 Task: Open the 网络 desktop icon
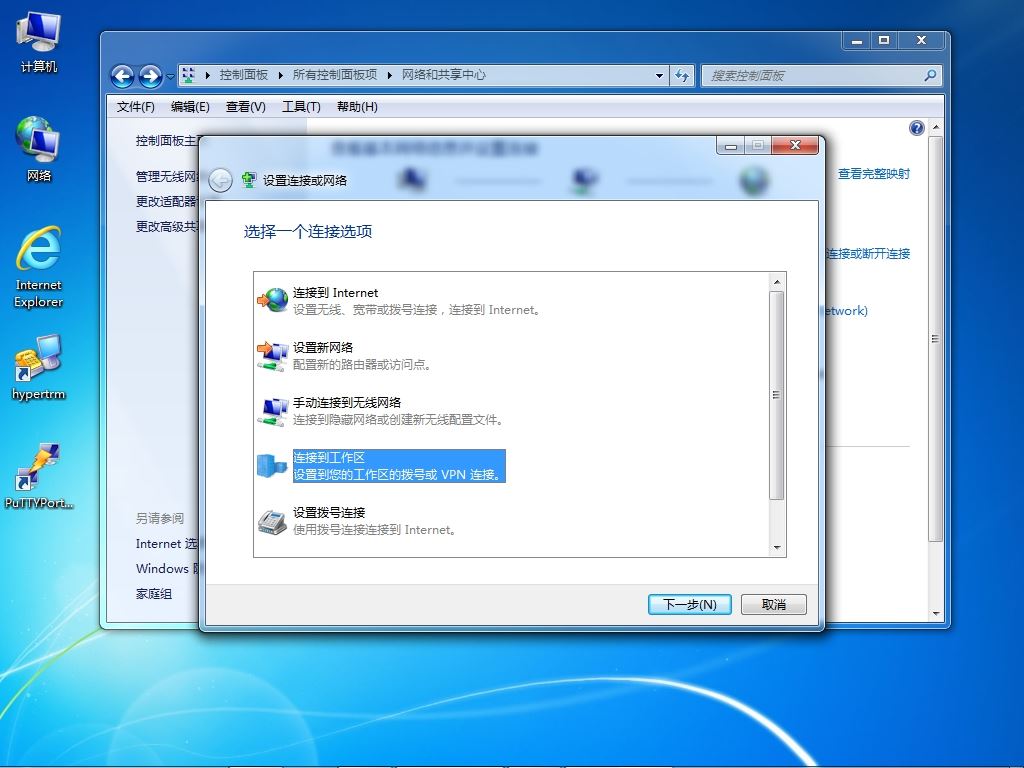tap(39, 150)
